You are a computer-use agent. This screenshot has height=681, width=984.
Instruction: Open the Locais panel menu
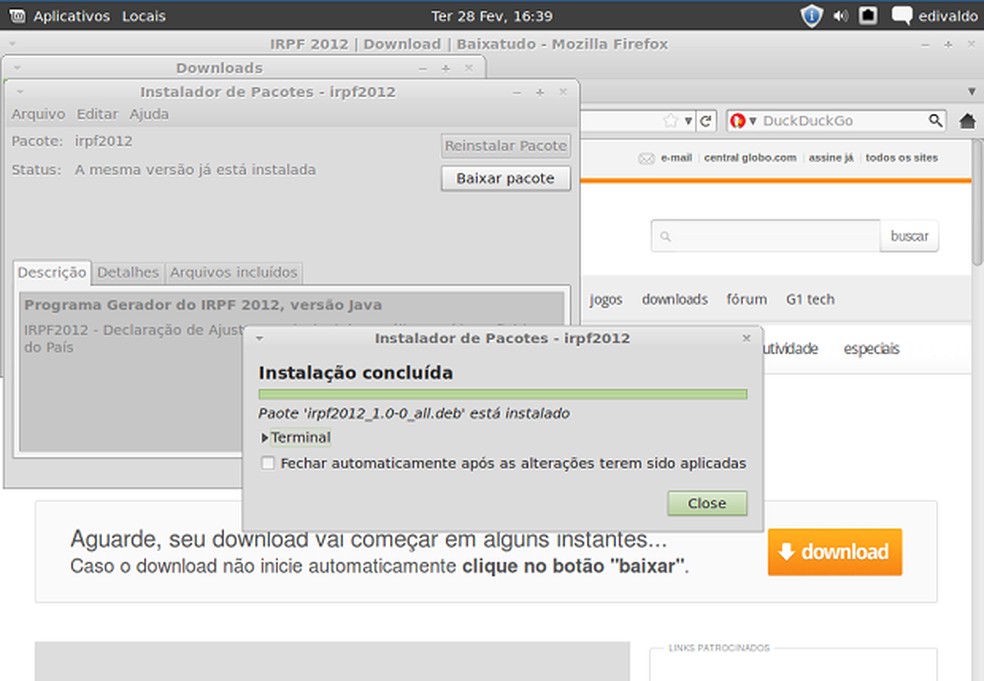144,16
